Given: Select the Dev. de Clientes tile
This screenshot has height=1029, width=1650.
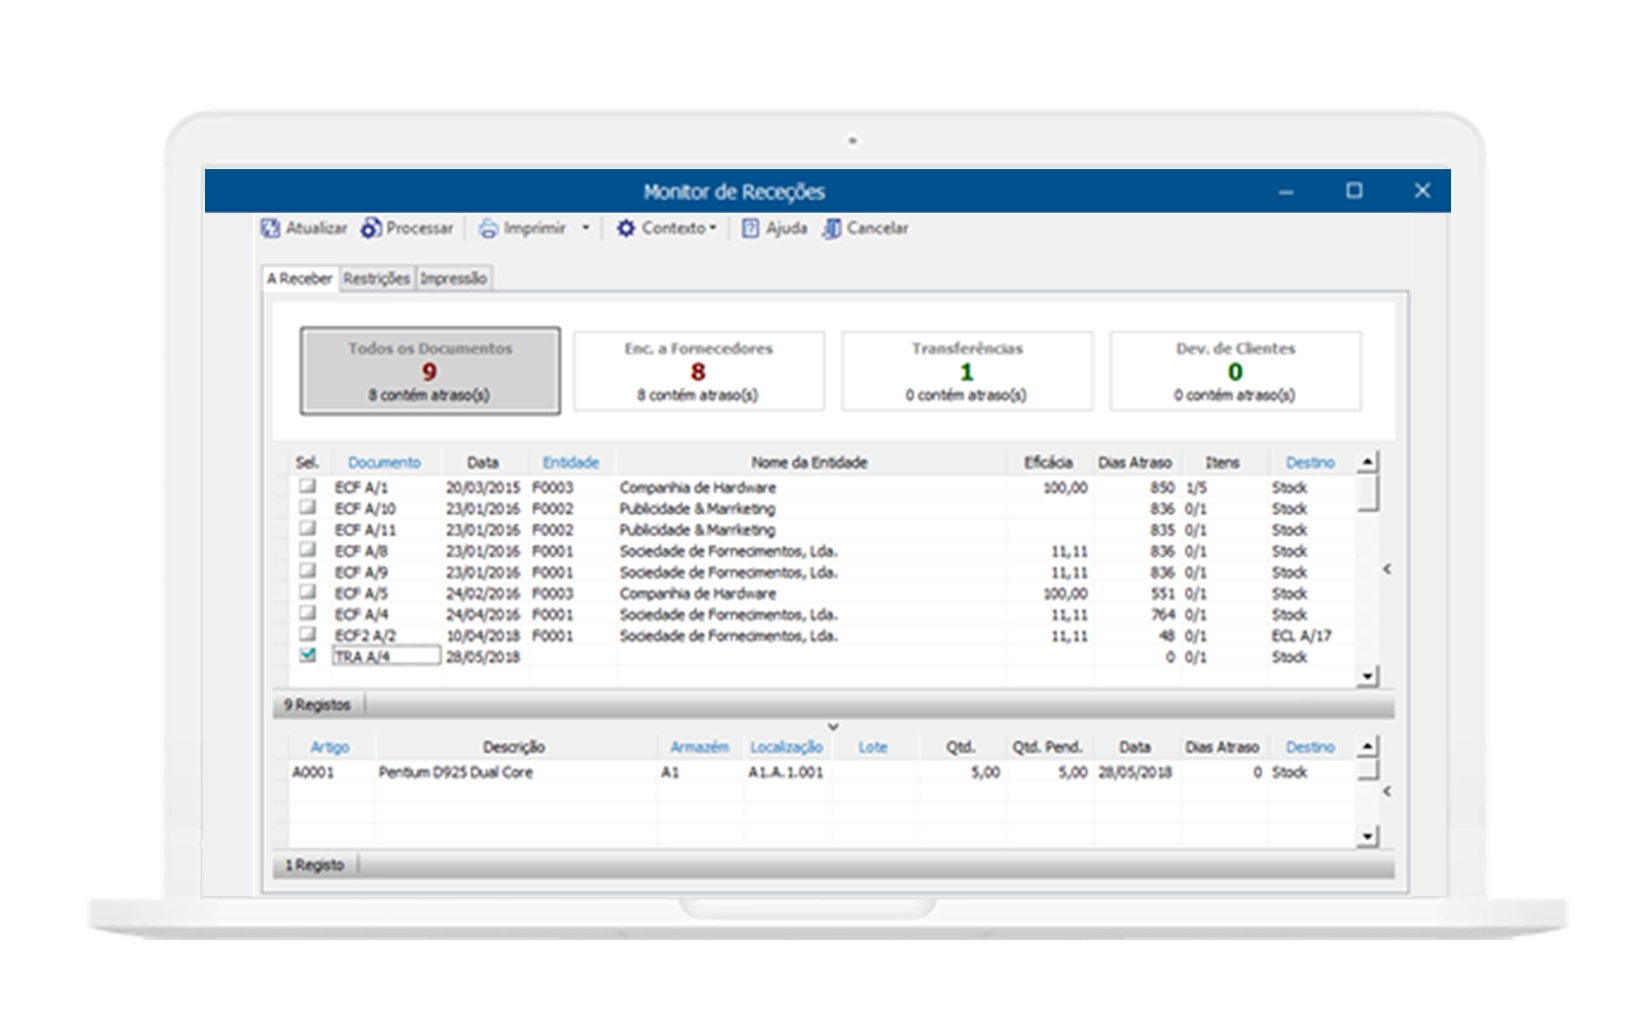Looking at the screenshot, I should (1235, 371).
